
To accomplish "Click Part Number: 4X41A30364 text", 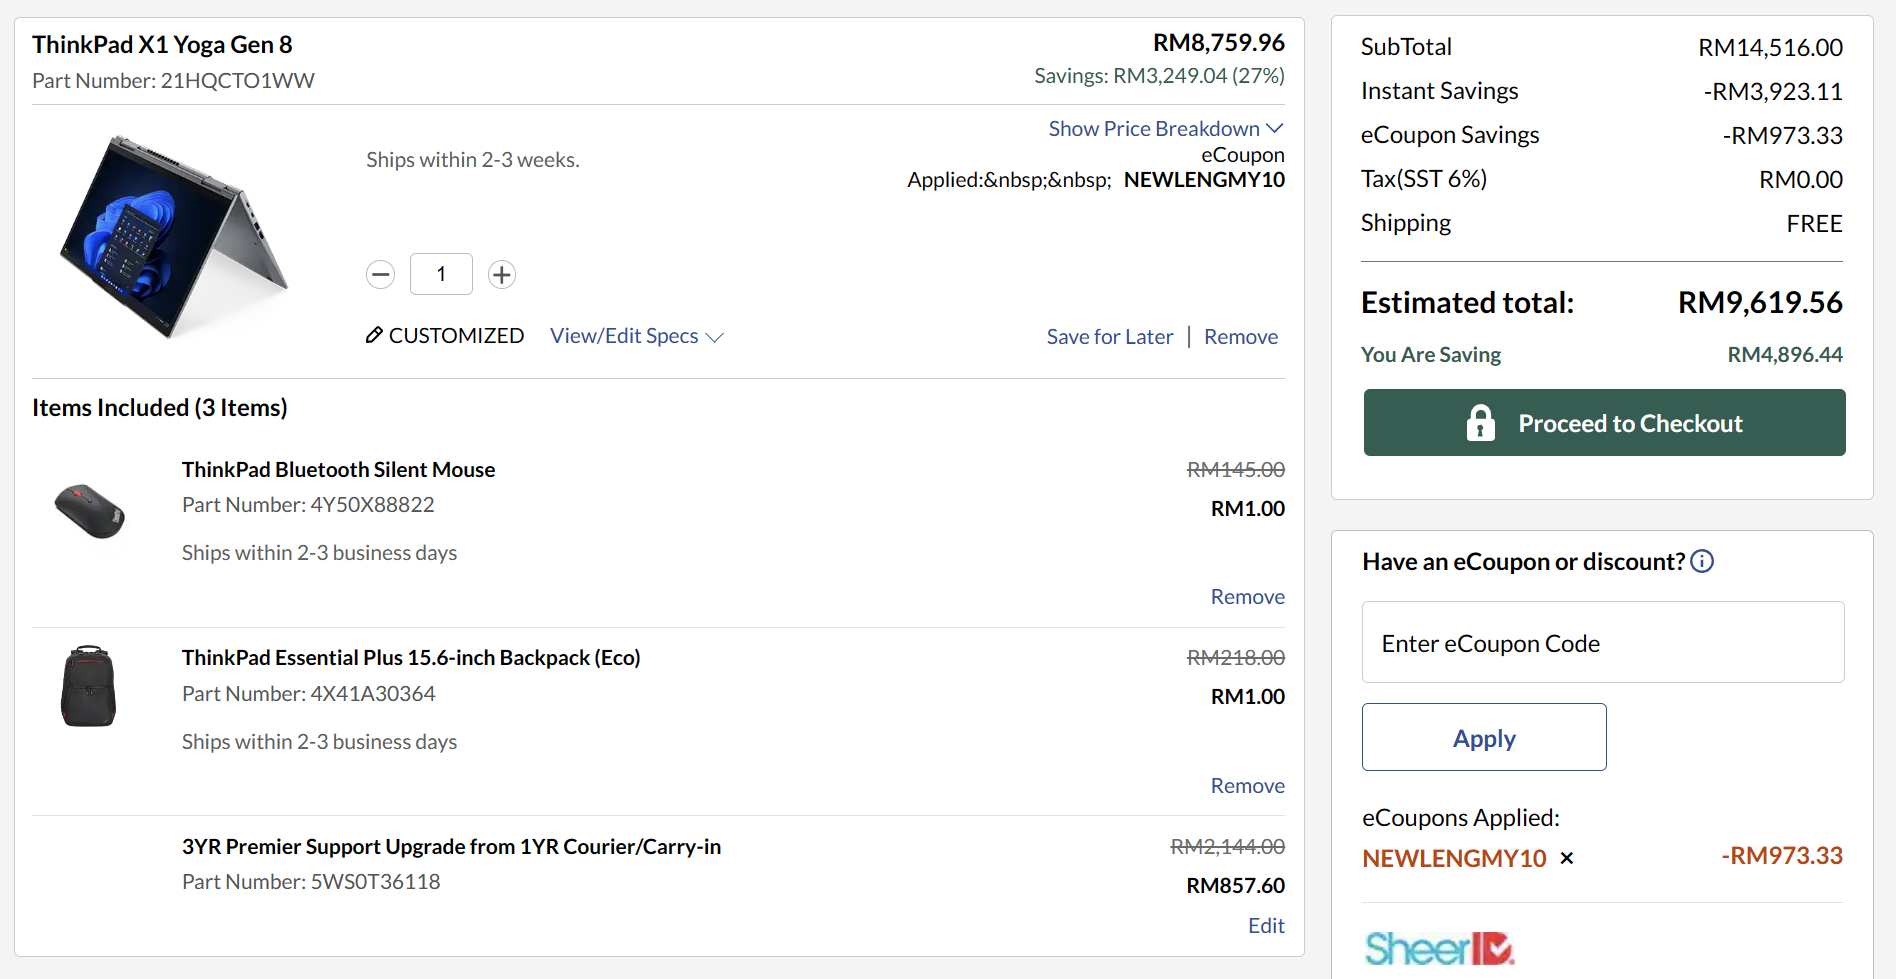I will click(x=308, y=694).
